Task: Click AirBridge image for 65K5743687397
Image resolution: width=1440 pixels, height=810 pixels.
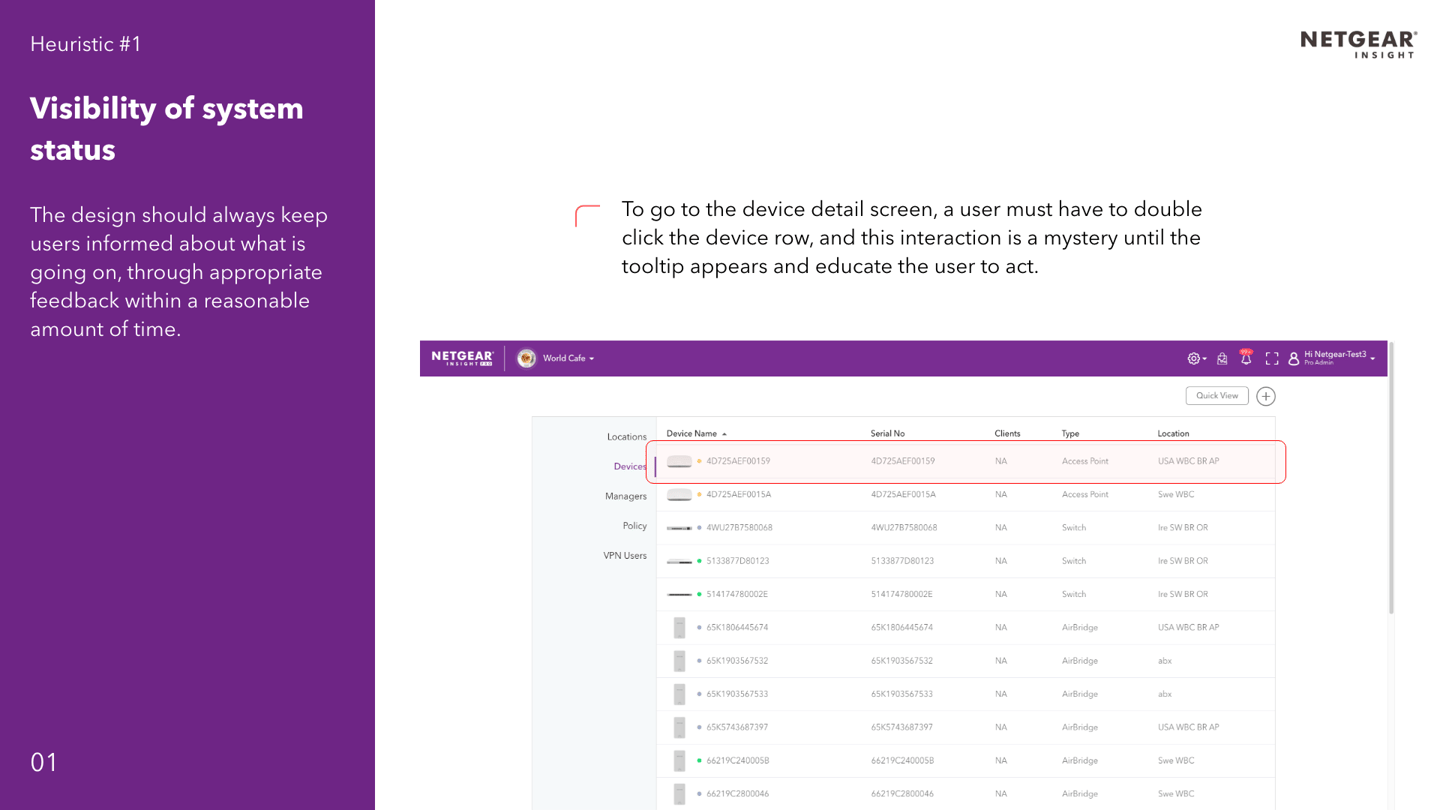Action: [679, 728]
